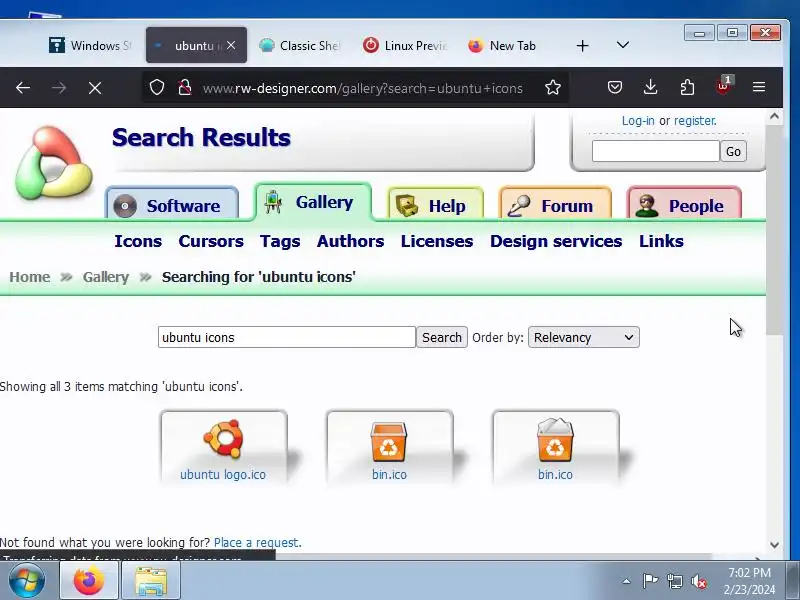Open the uBlock Origin extension icon

pos(724,86)
